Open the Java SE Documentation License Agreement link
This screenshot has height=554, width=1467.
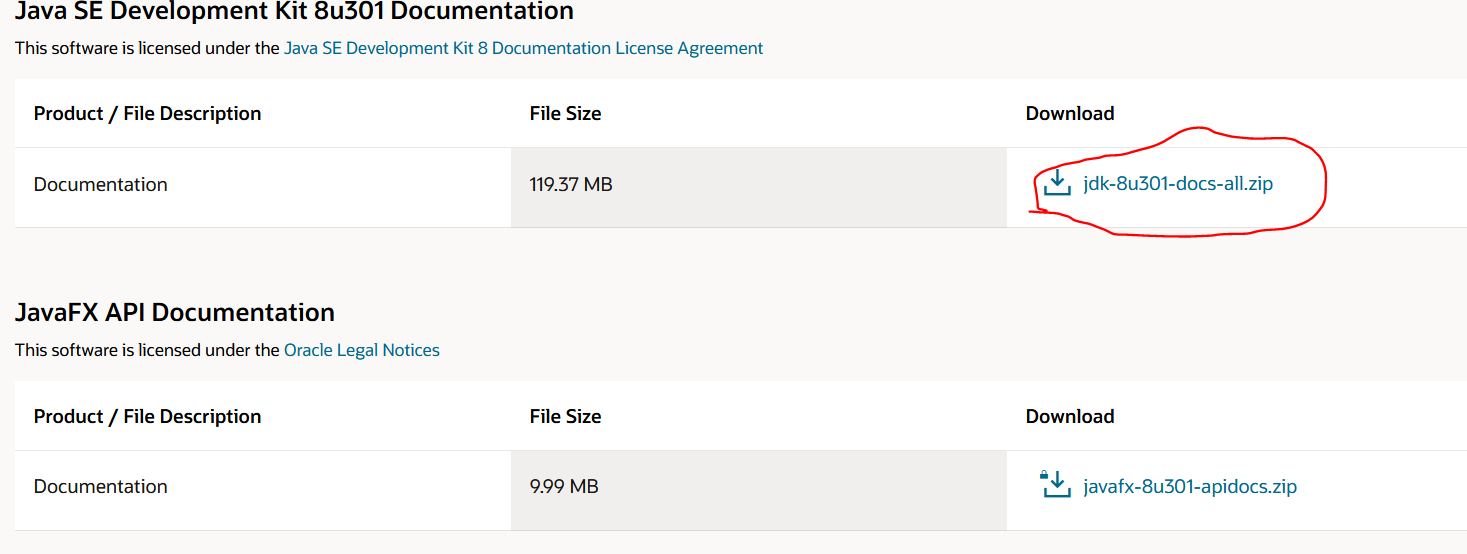click(x=523, y=48)
